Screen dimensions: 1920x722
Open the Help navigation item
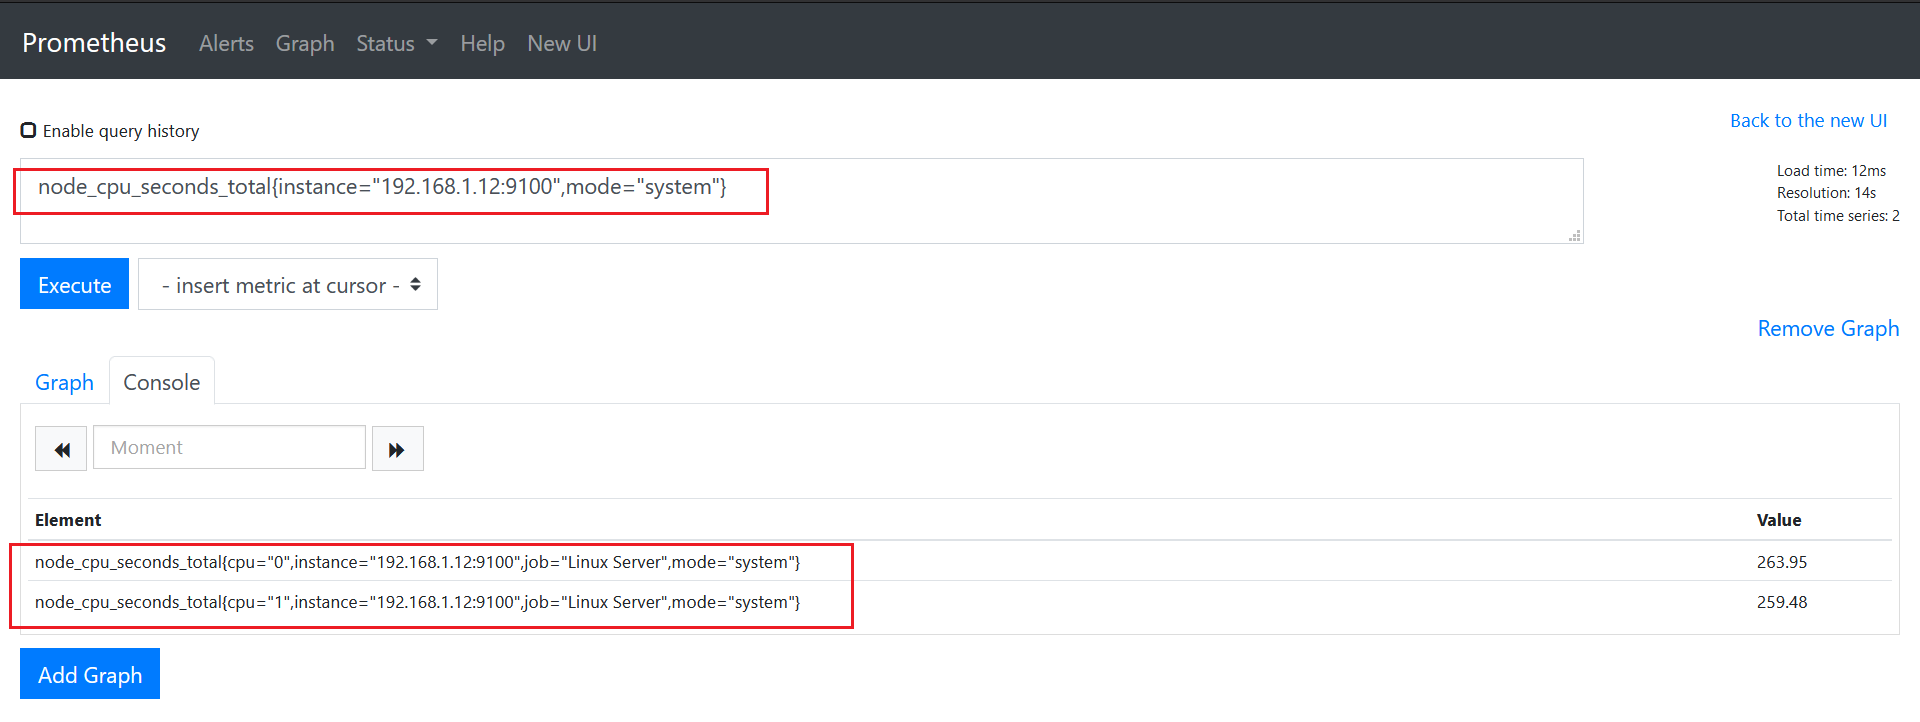[x=482, y=44]
